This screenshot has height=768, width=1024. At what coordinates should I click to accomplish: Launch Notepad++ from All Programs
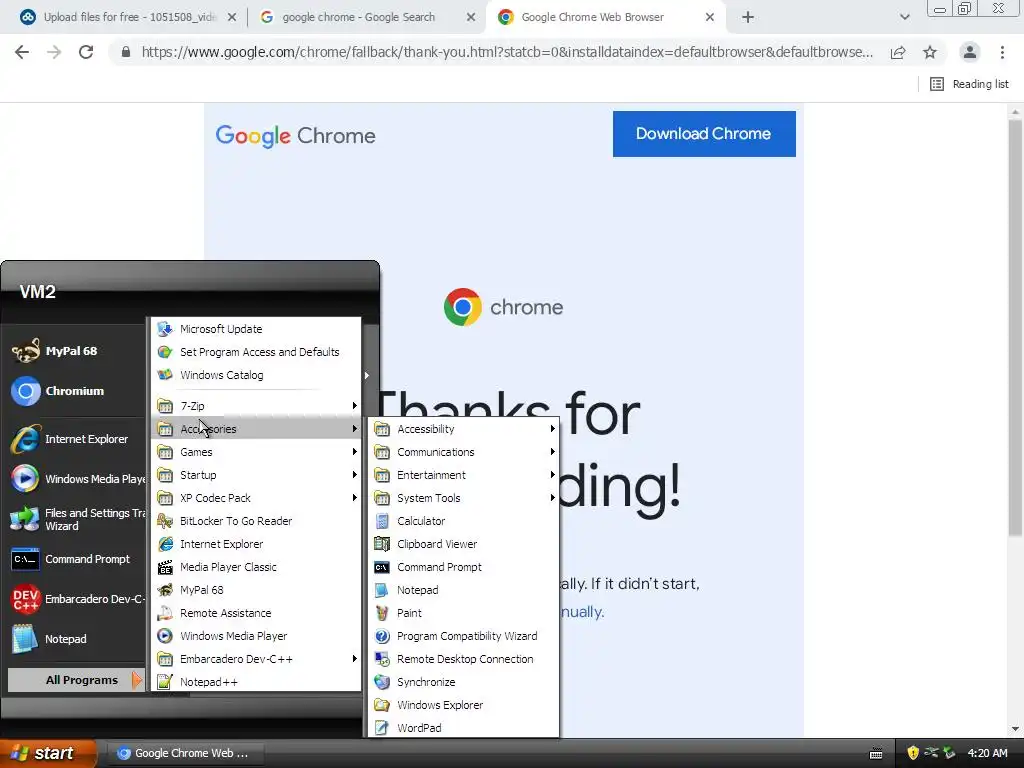tap(256, 682)
